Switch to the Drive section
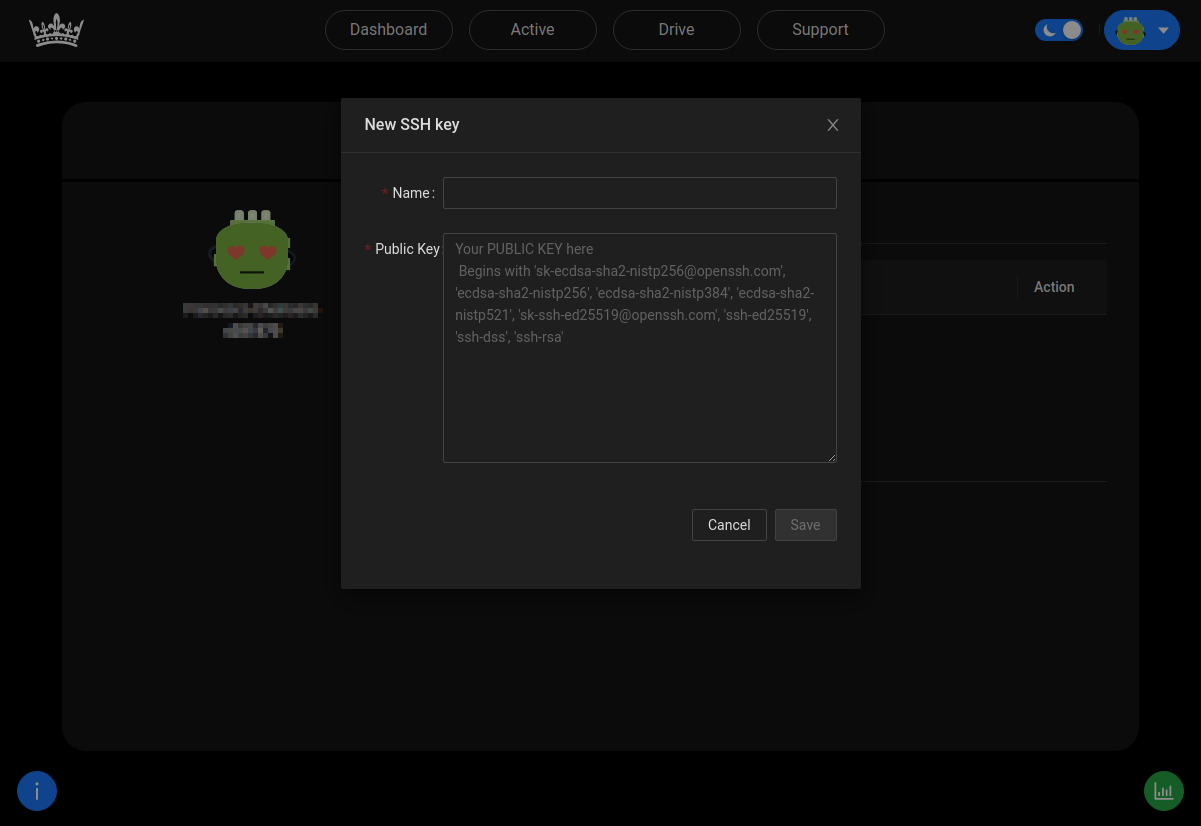The image size is (1201, 826). click(676, 30)
